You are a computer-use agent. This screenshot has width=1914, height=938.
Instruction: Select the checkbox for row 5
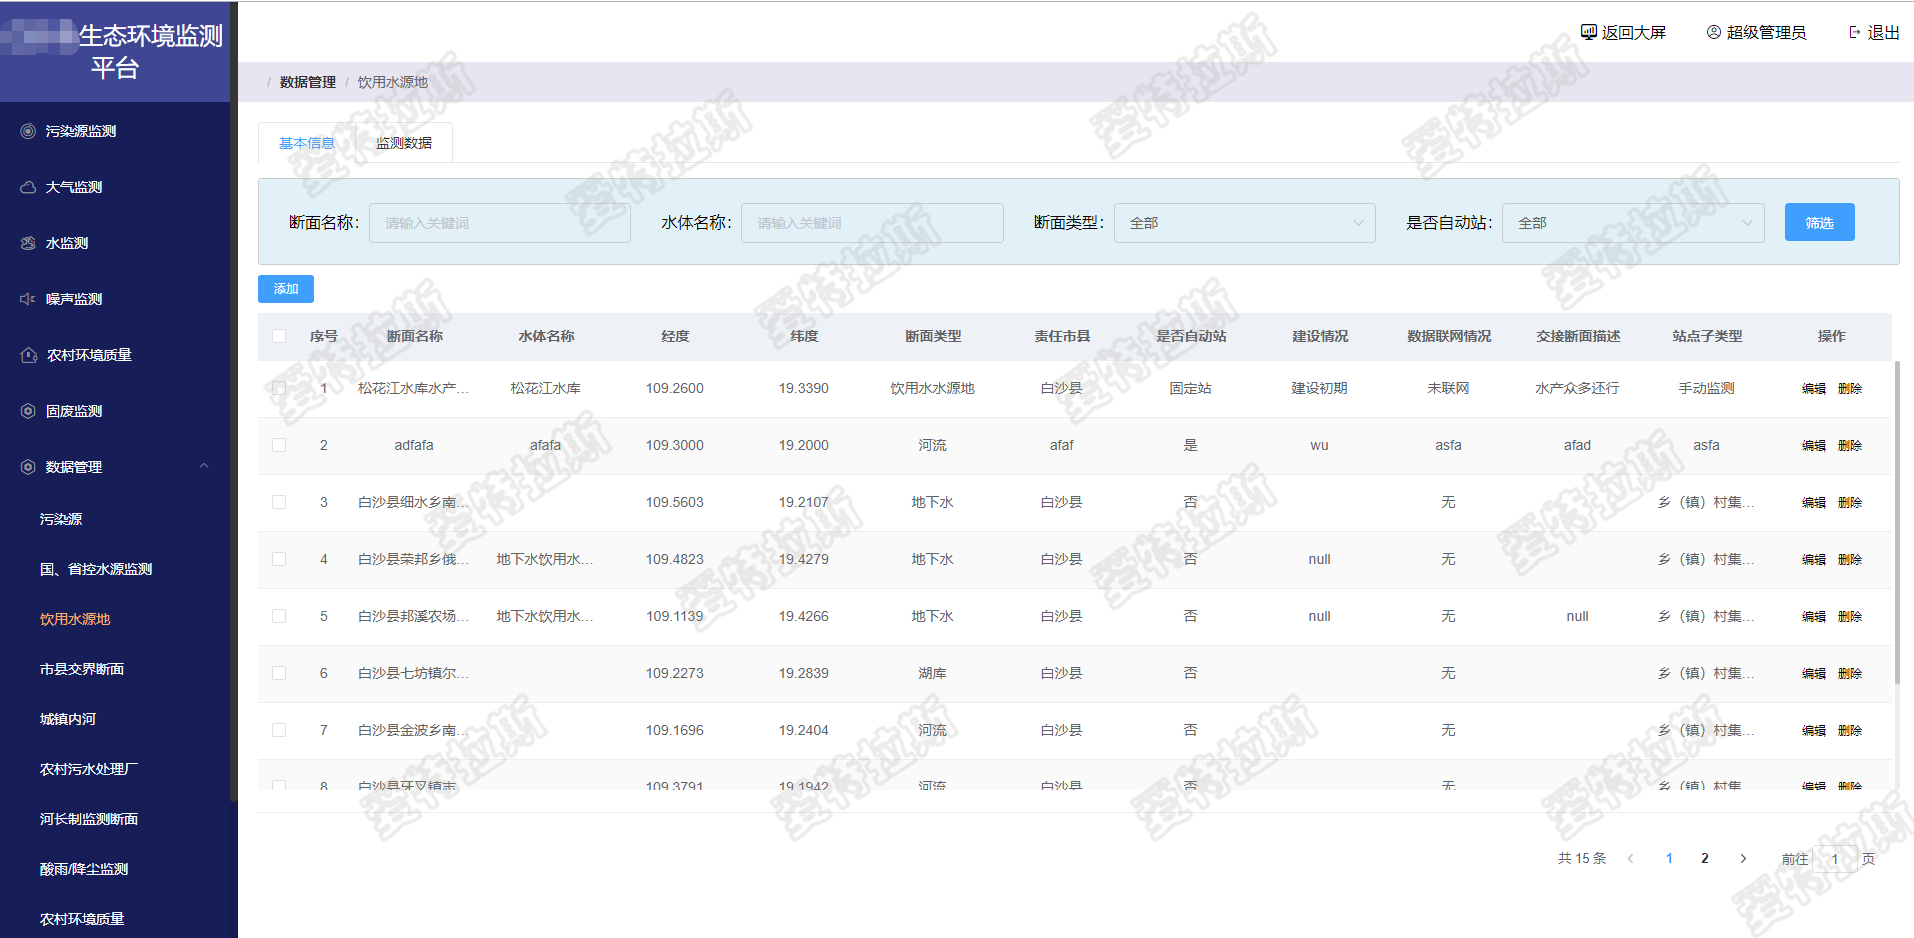point(279,616)
